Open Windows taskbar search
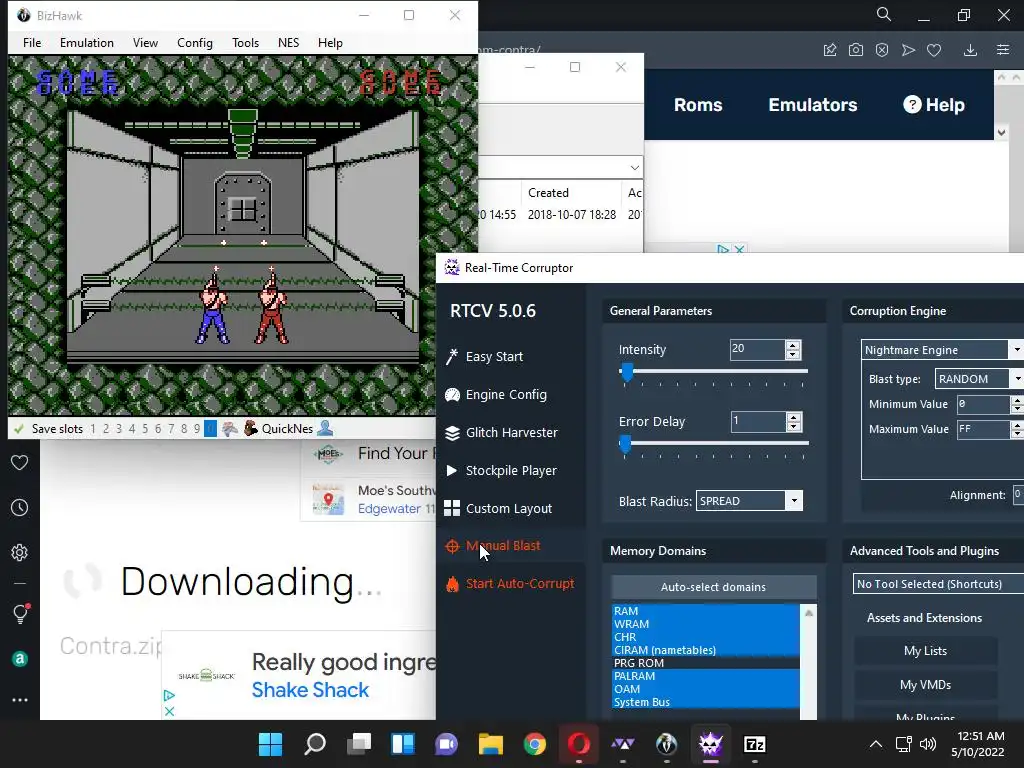Image resolution: width=1024 pixels, height=768 pixels. [315, 744]
